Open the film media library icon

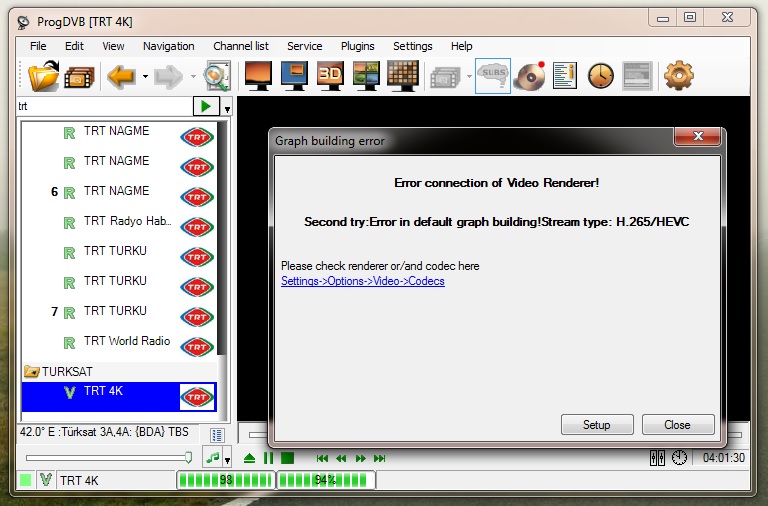79,77
